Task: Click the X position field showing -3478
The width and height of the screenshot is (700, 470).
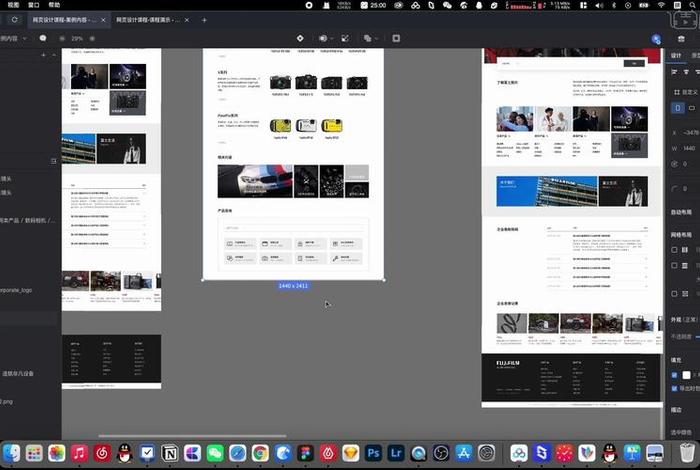Action: coord(686,133)
